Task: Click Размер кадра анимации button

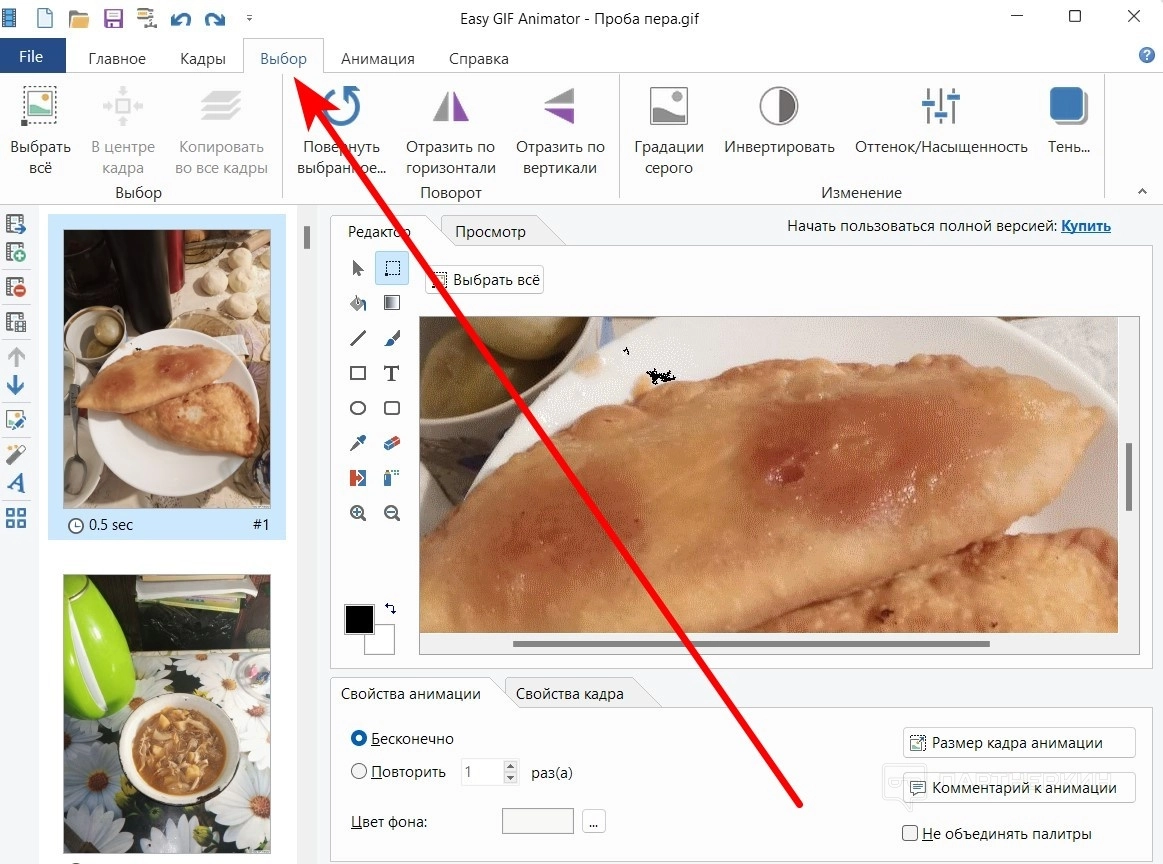Action: (x=1018, y=742)
